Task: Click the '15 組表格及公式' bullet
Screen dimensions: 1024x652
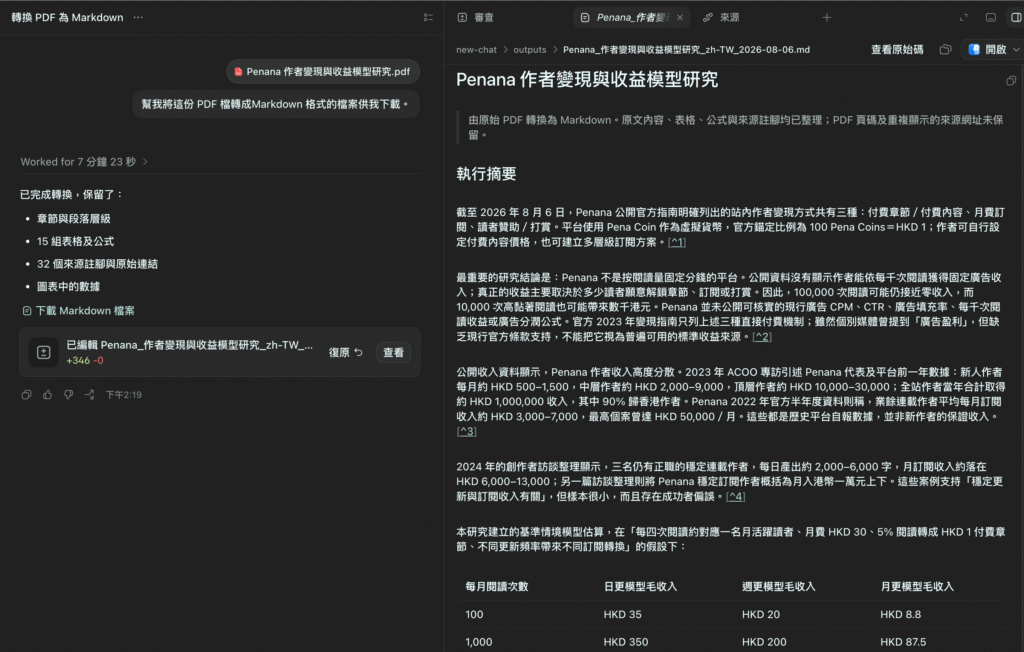Action: [x=75, y=242]
